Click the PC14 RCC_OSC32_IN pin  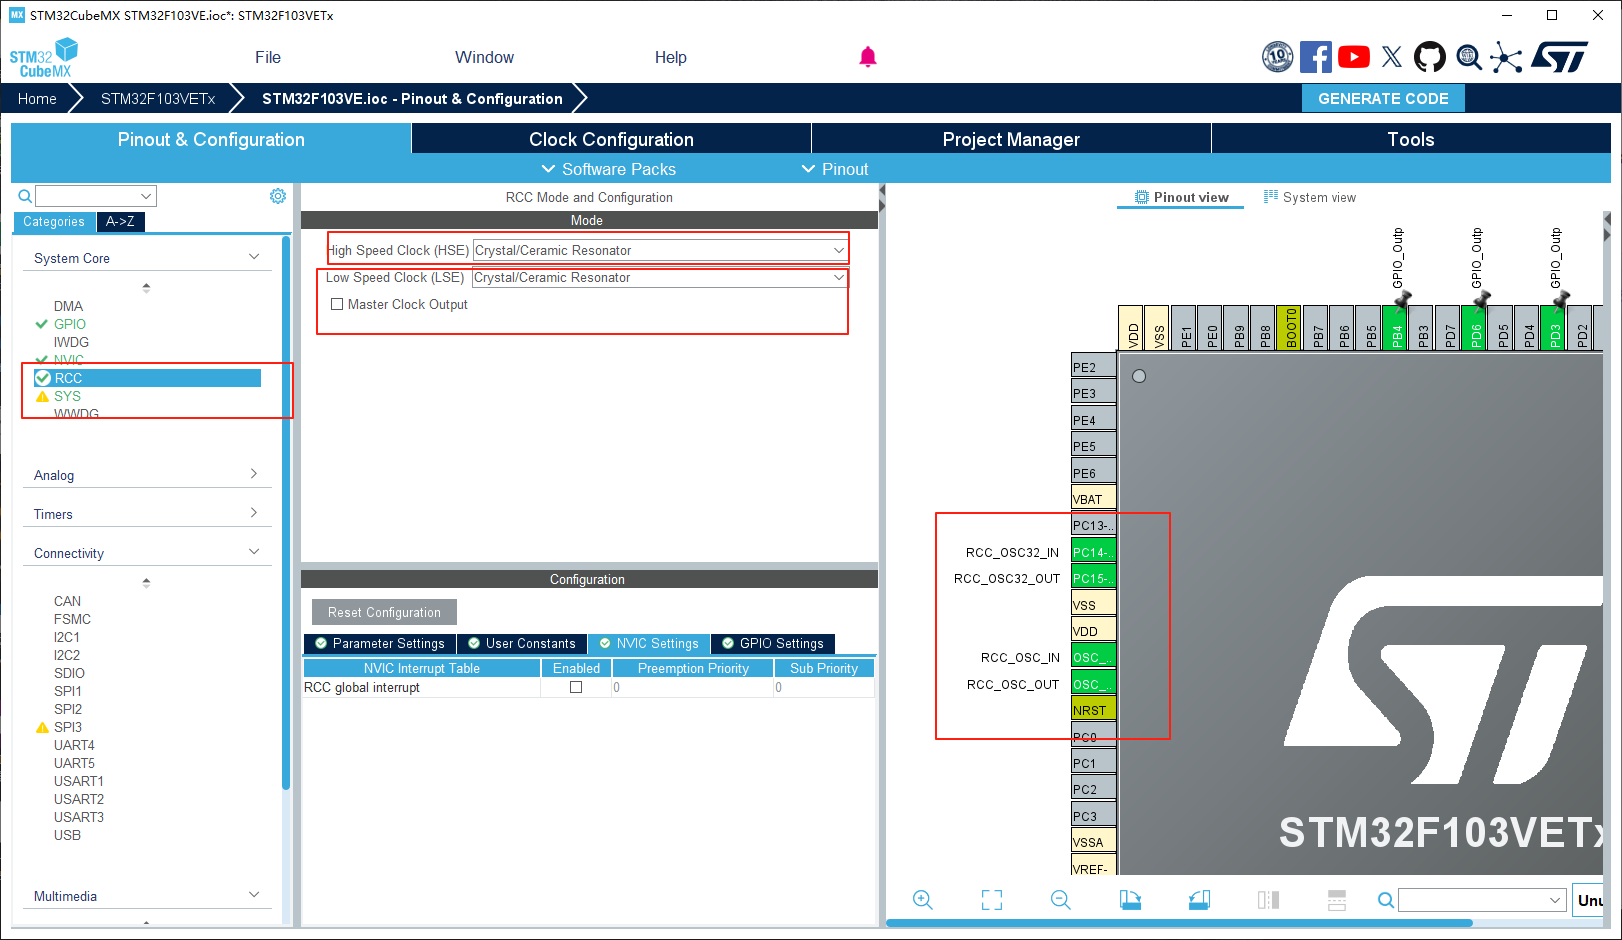(1093, 551)
